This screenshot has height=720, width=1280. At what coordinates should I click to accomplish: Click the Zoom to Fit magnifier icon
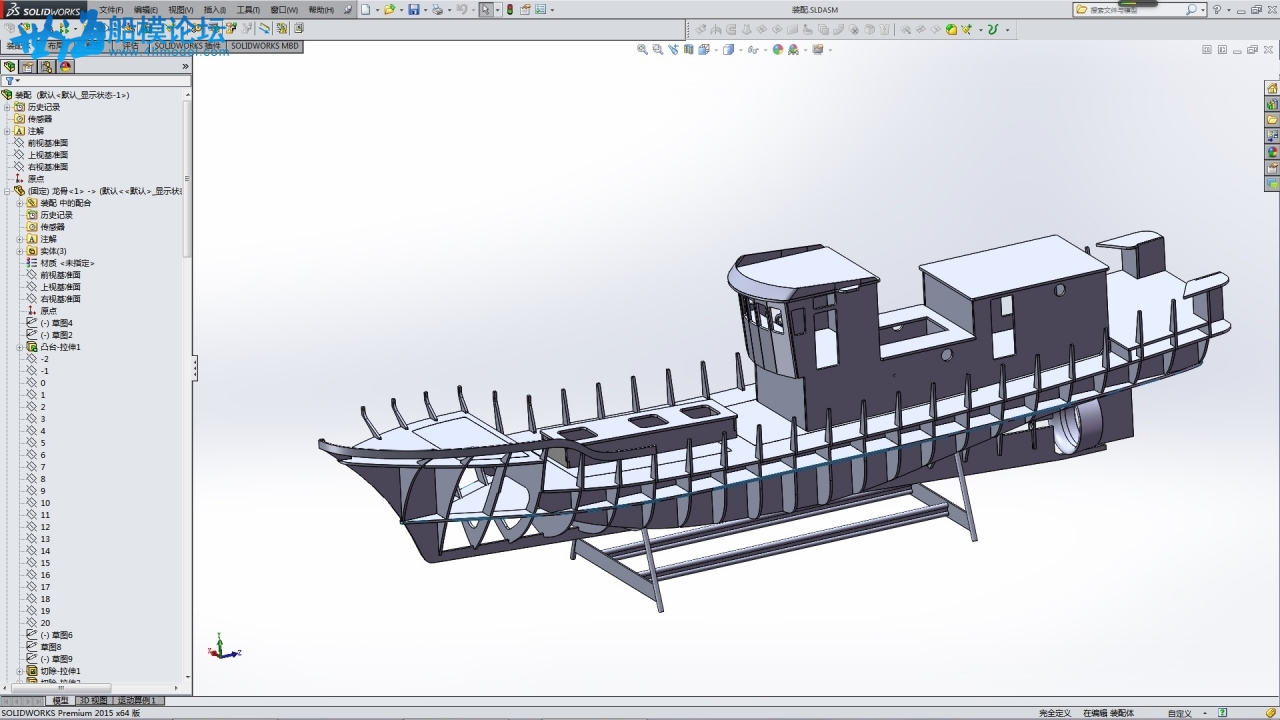(x=642, y=49)
